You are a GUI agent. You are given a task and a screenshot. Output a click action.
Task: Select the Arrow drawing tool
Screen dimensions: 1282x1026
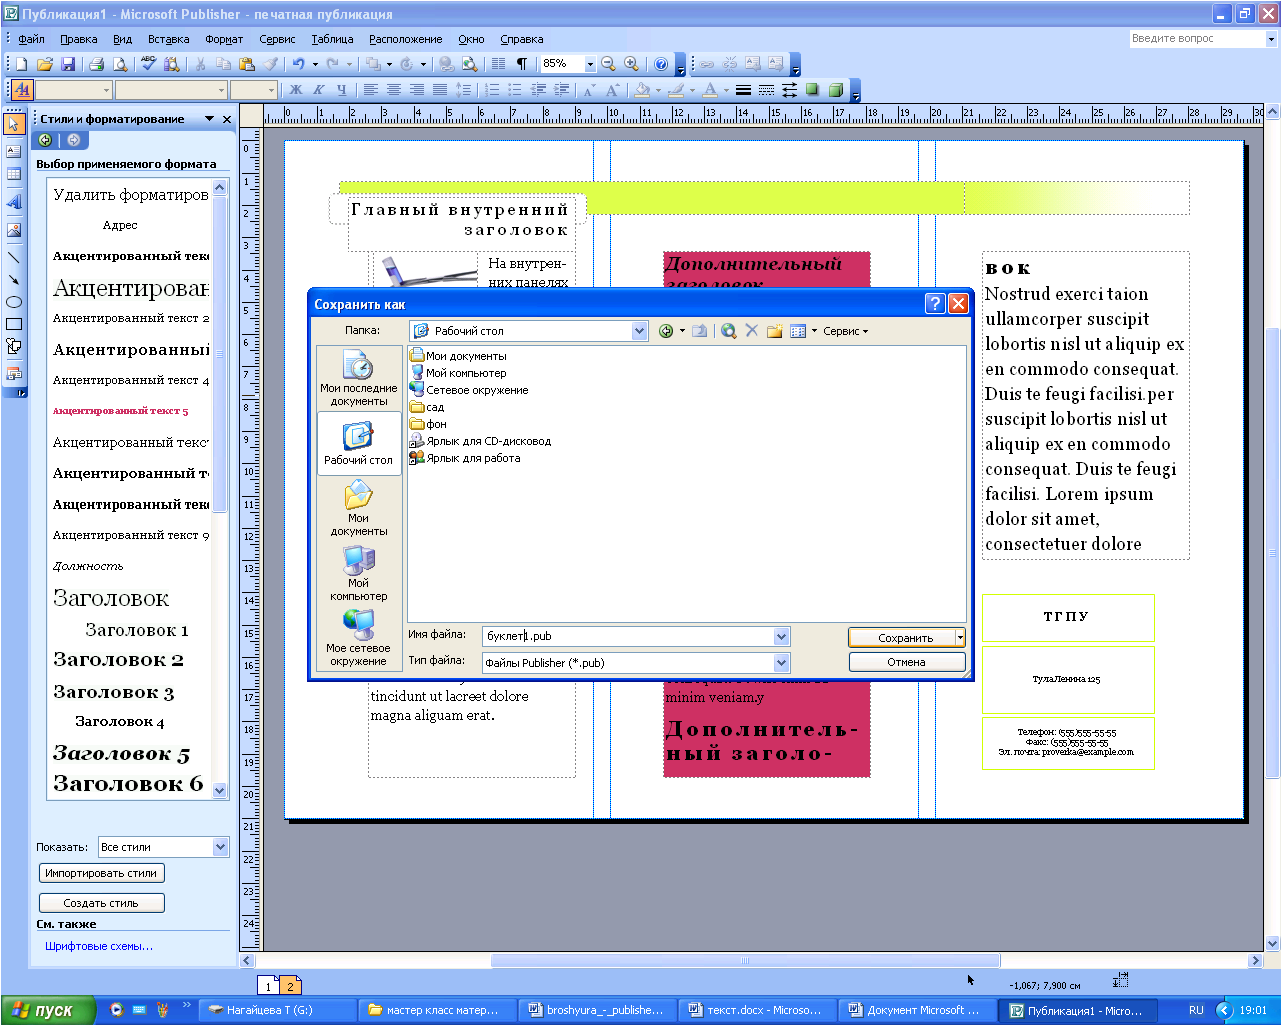tap(14, 280)
